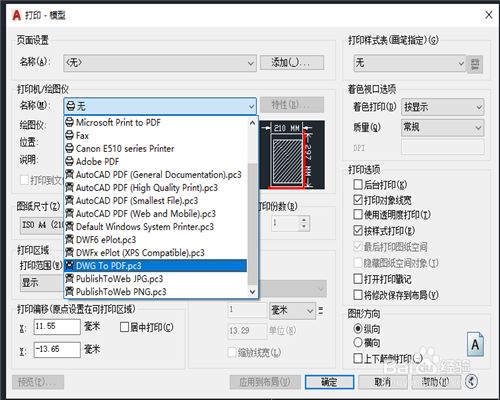This screenshot has width=500, height=400.
Task: Increase number of copies stepper
Action: (x=304, y=220)
